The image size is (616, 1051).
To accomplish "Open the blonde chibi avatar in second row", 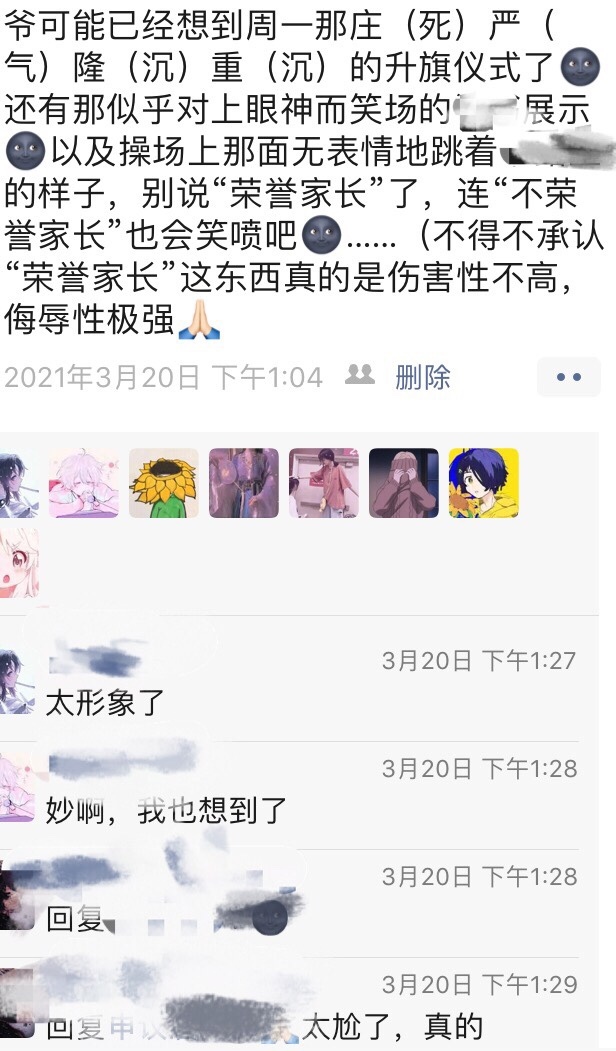I will [x=19, y=563].
